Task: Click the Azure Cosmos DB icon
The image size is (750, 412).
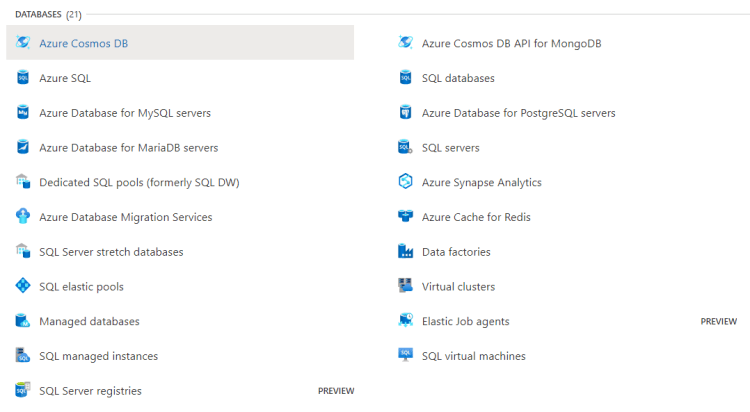Action: pos(23,43)
